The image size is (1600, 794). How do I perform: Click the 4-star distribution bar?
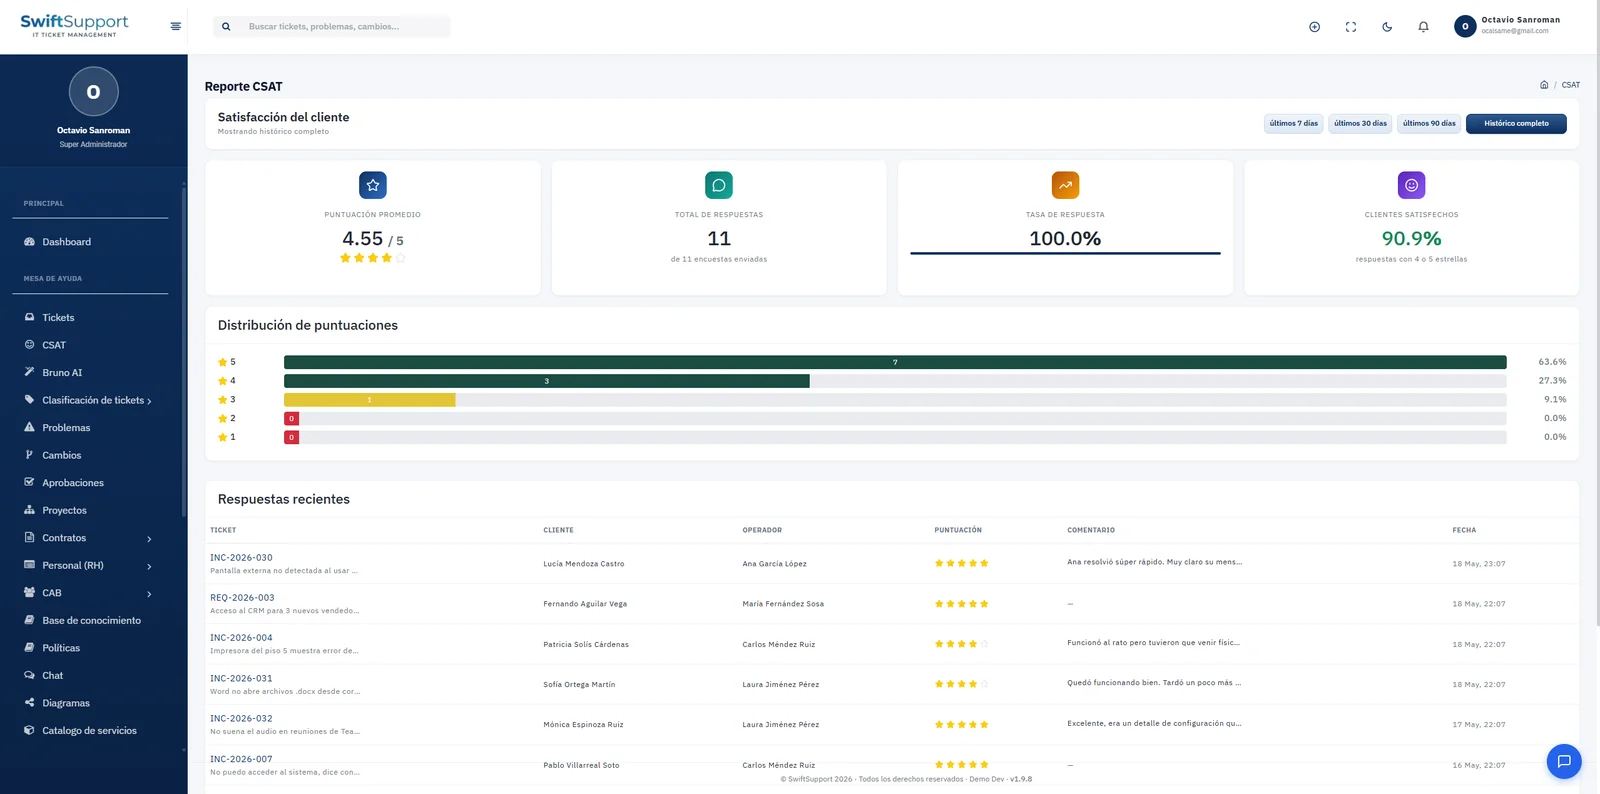click(546, 381)
